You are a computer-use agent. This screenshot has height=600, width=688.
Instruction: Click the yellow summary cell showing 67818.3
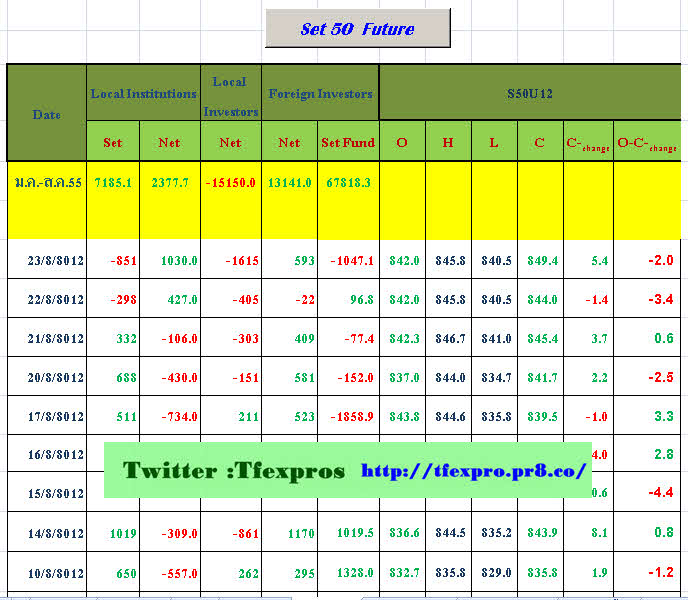pos(347,183)
